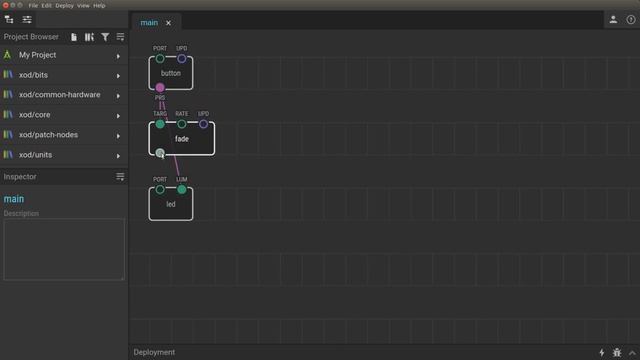Click the RATE pin on the fade node

point(182,124)
